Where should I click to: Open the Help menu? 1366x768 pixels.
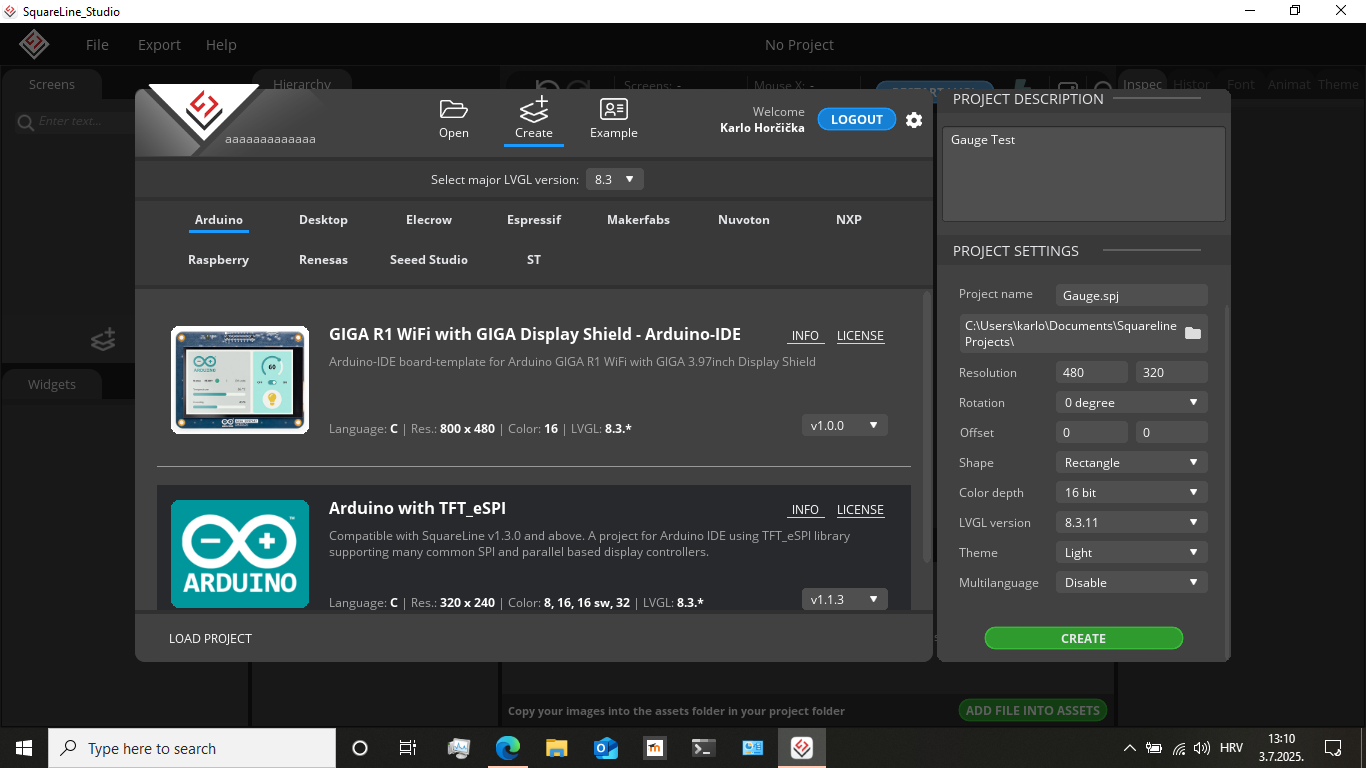tap(221, 45)
